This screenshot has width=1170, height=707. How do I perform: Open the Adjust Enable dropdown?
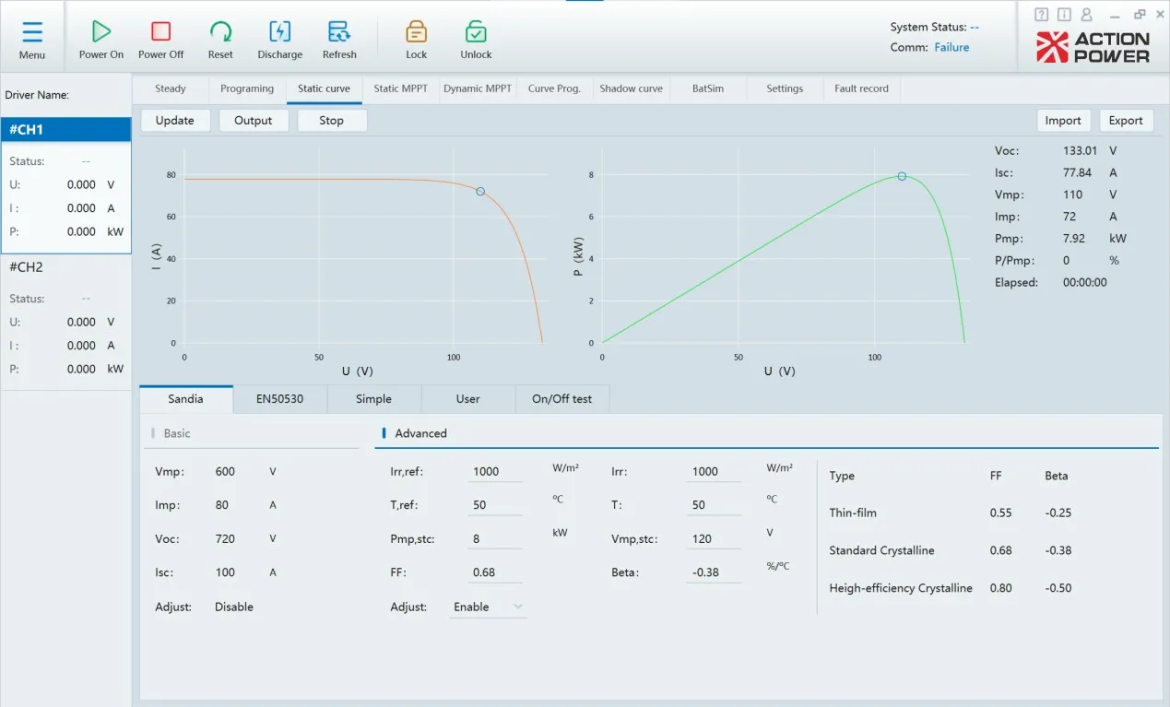(x=488, y=607)
